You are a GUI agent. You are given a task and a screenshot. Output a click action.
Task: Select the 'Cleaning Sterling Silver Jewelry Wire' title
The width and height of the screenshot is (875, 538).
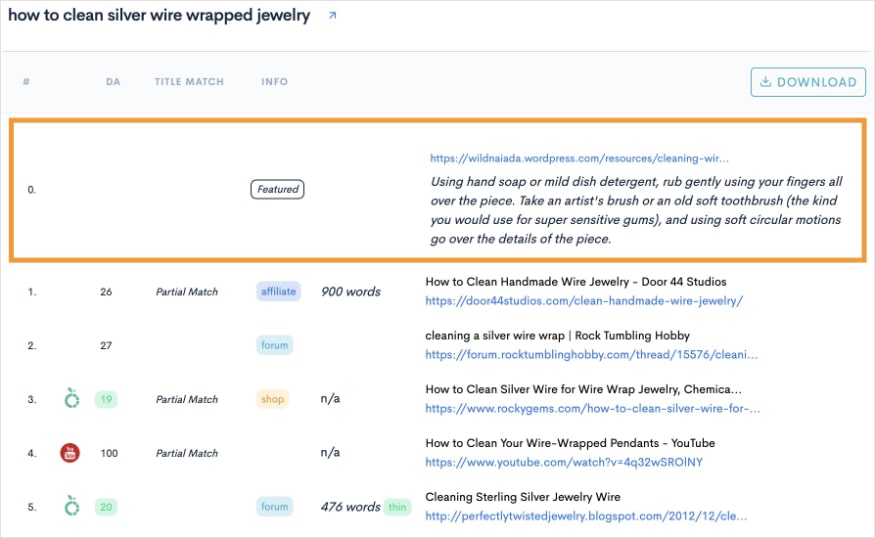[x=523, y=497]
